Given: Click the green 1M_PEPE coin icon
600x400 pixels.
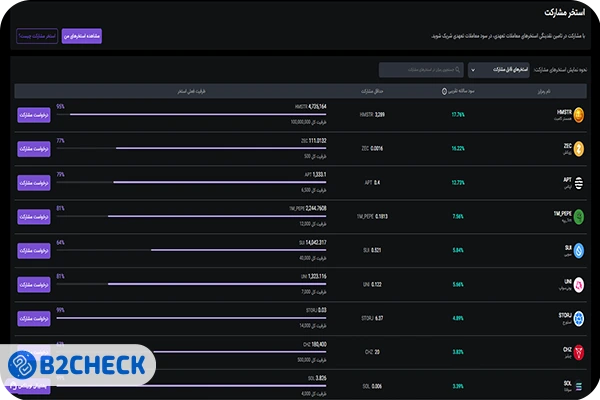Looking at the screenshot, I should tap(579, 216).
